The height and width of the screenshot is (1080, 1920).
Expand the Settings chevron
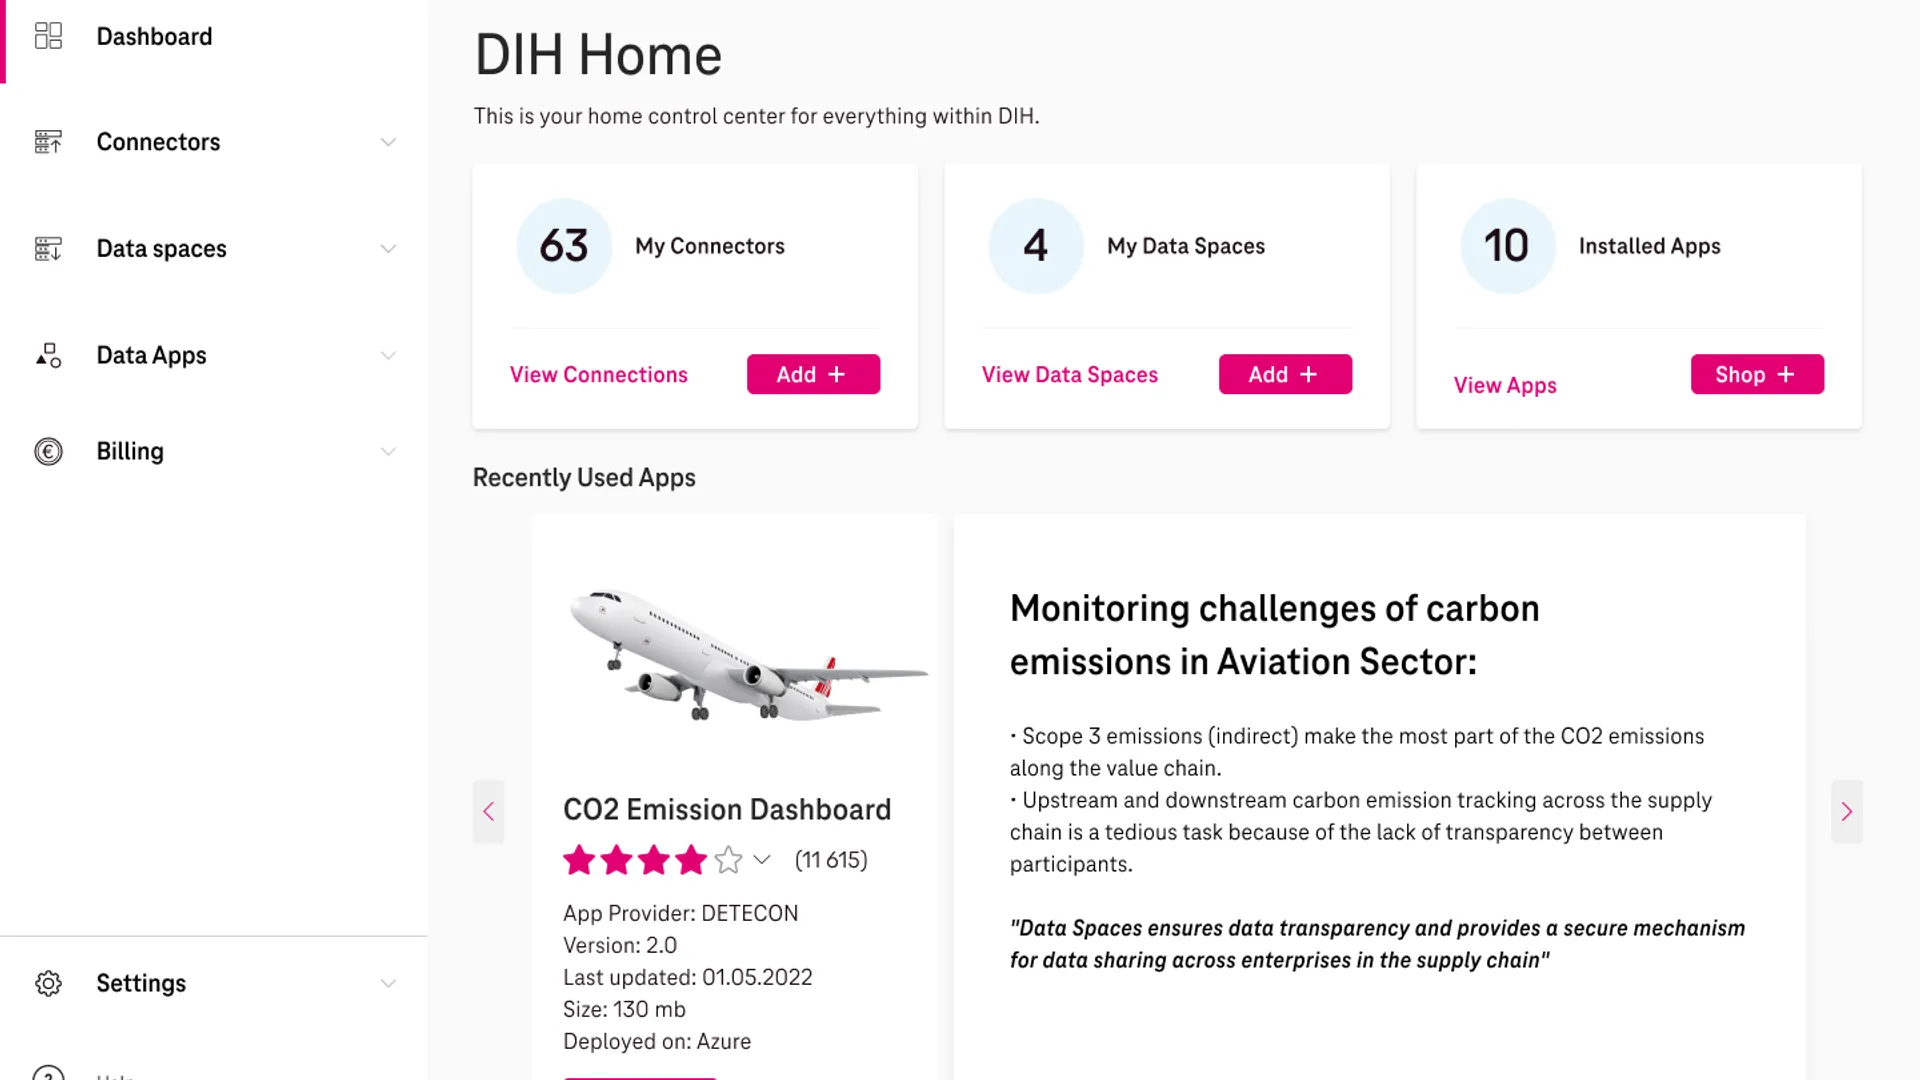click(388, 983)
